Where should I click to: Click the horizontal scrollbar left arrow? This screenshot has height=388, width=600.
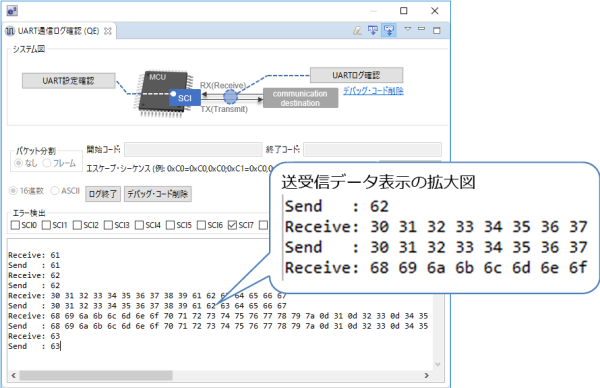tap(14, 375)
